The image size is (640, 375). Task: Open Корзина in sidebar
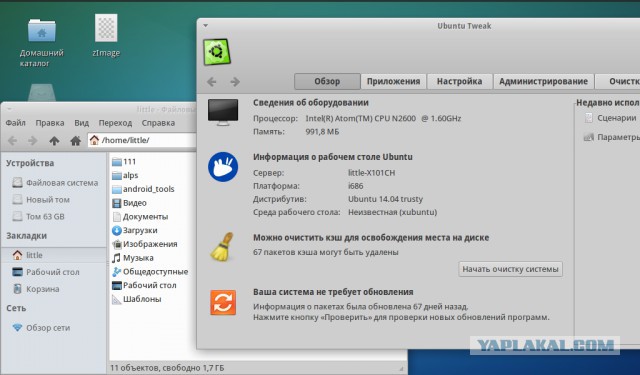coord(36,289)
